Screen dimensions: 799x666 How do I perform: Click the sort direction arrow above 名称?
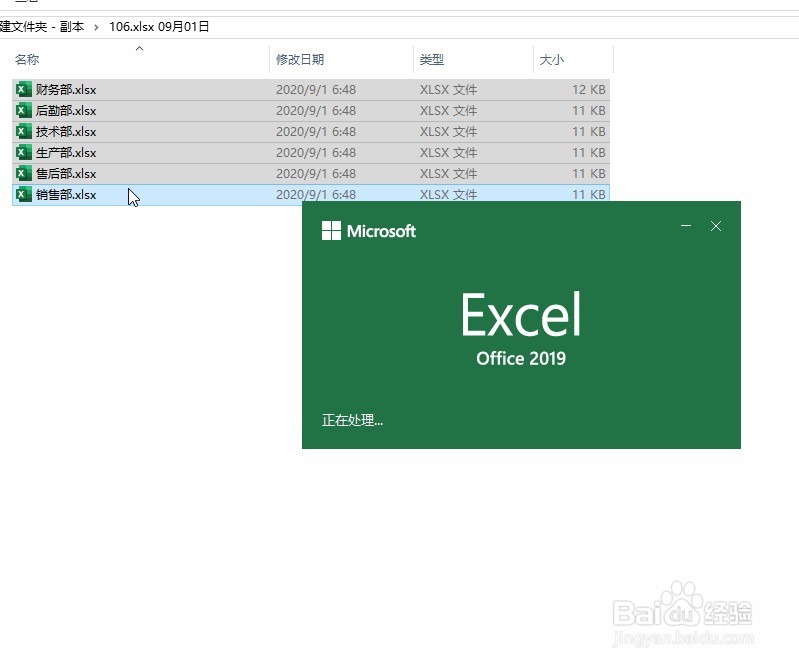click(x=139, y=48)
